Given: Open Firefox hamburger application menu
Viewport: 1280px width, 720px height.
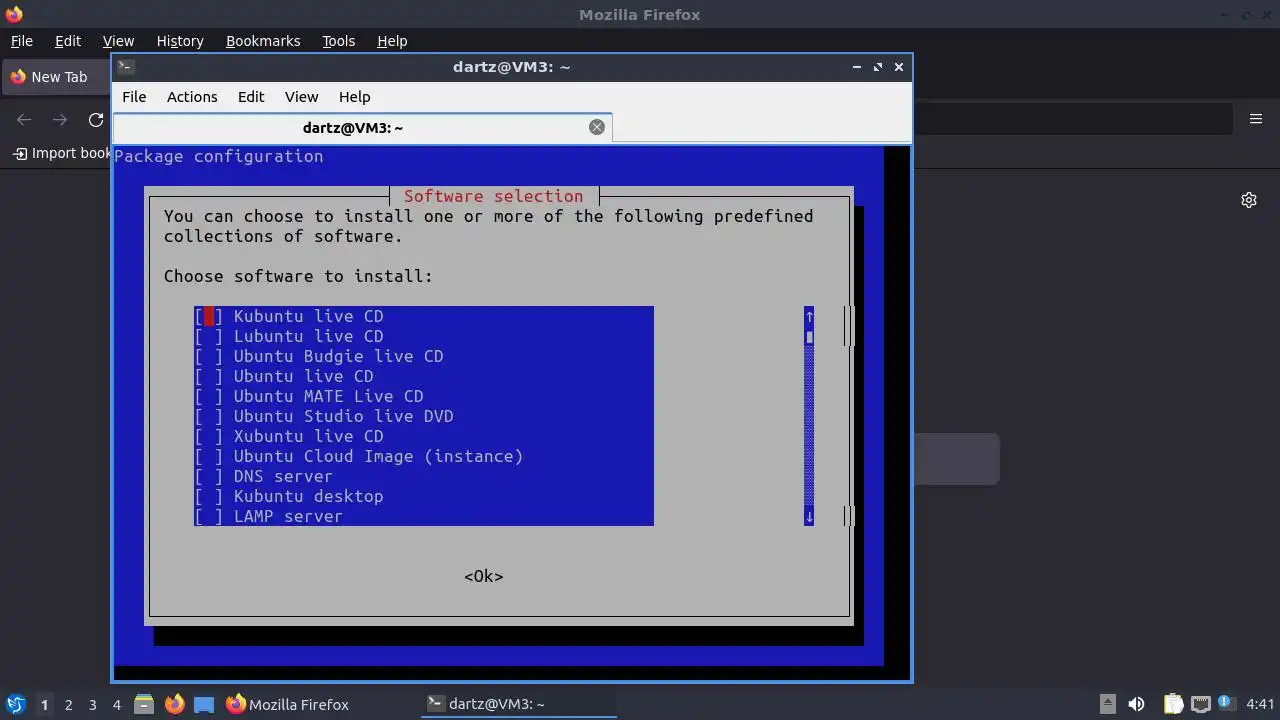Looking at the screenshot, I should (x=1256, y=119).
